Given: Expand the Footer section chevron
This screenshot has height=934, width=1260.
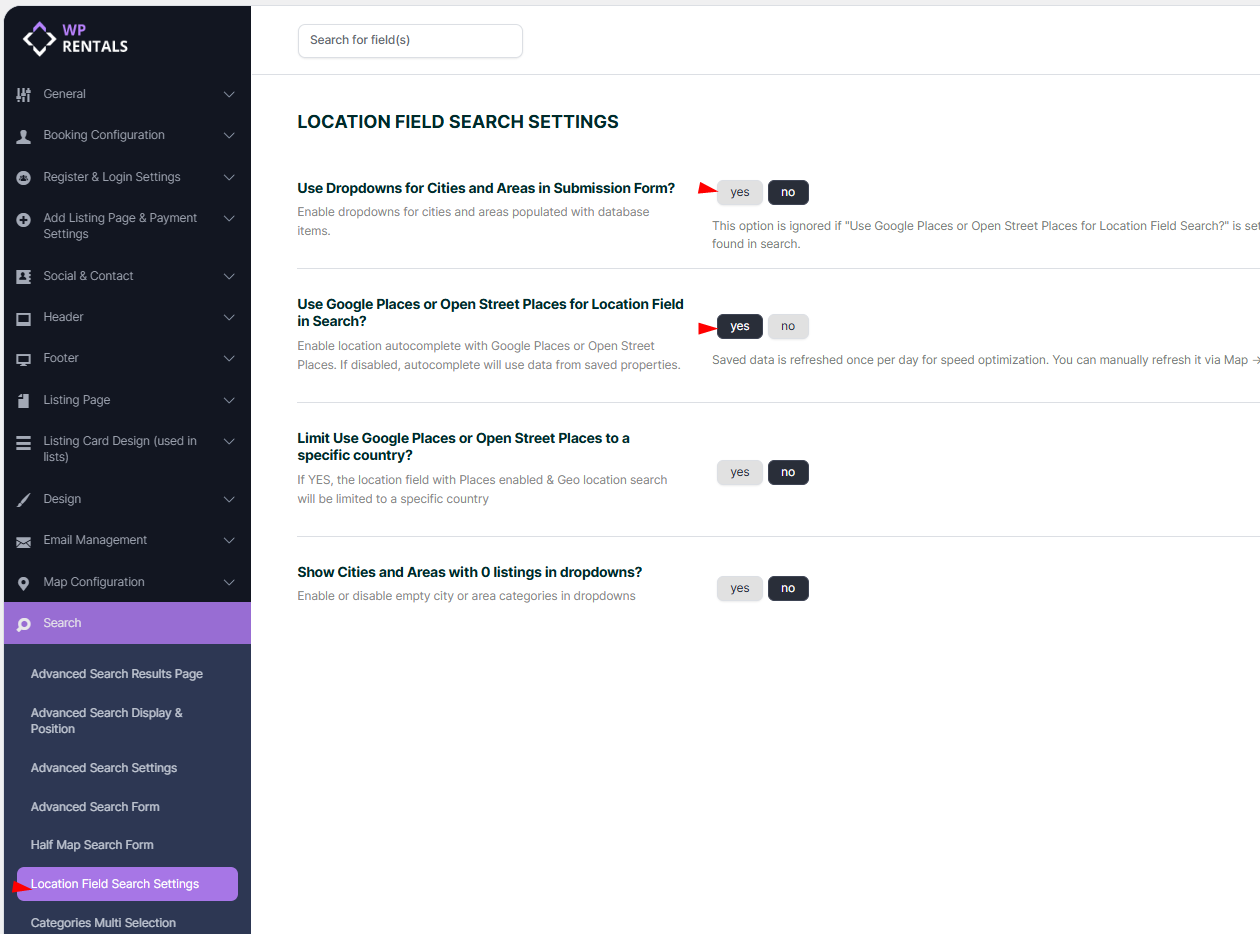Looking at the screenshot, I should point(229,358).
